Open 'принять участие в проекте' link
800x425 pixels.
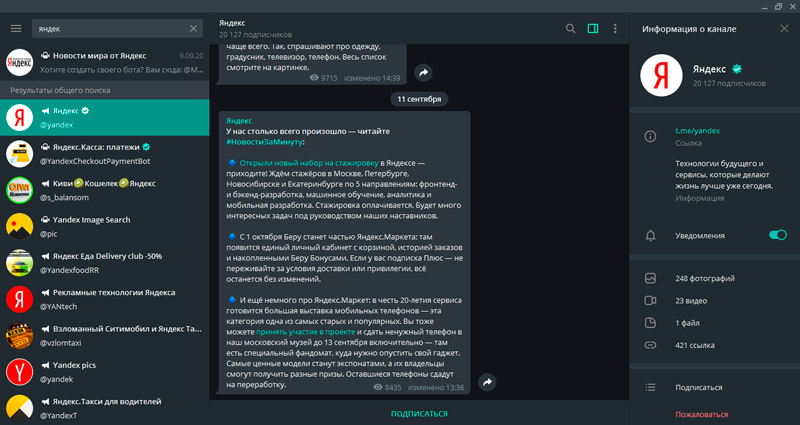tap(306, 332)
